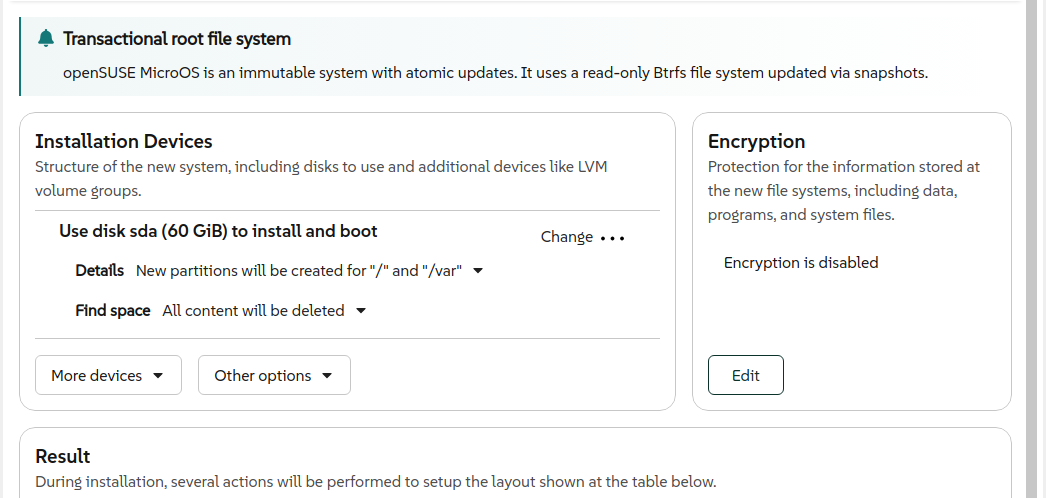Click the Installation Devices heading

coord(123,141)
